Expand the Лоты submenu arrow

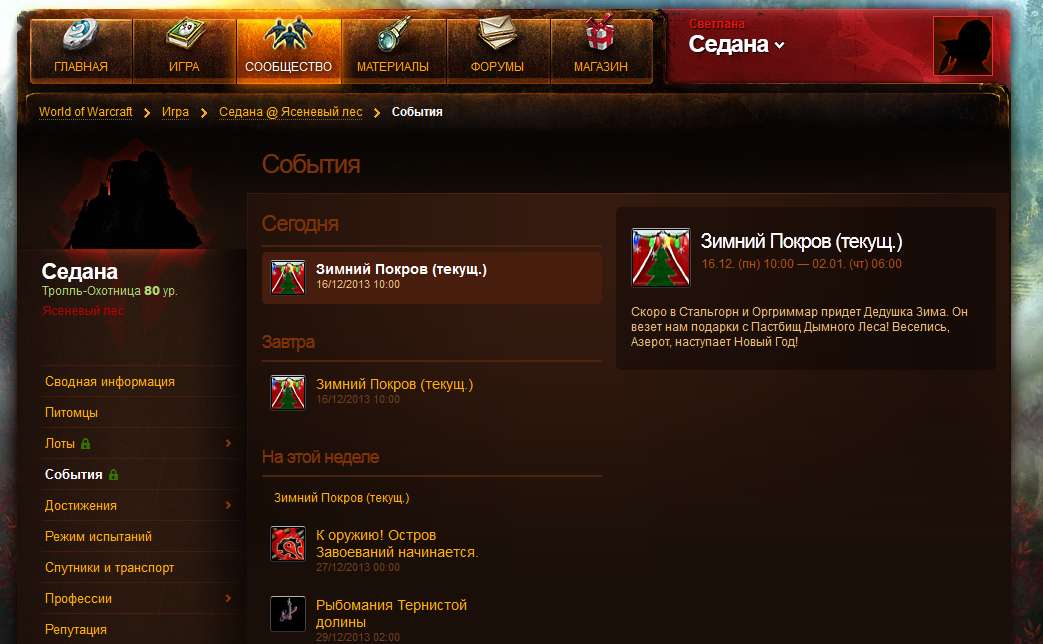click(228, 443)
